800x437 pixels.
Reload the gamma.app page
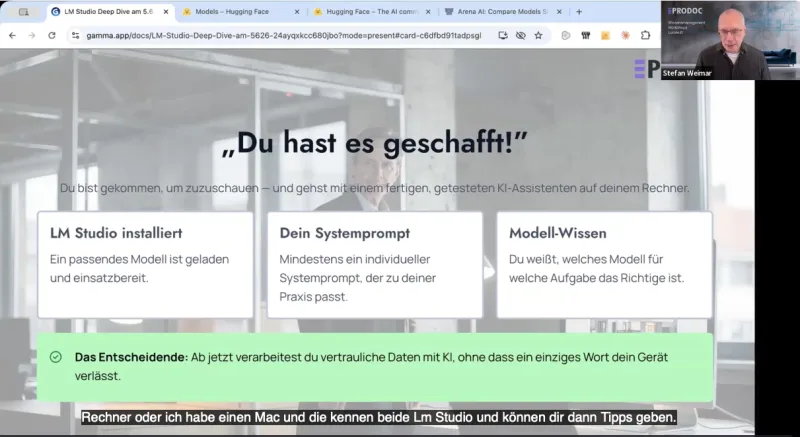[x=52, y=35]
